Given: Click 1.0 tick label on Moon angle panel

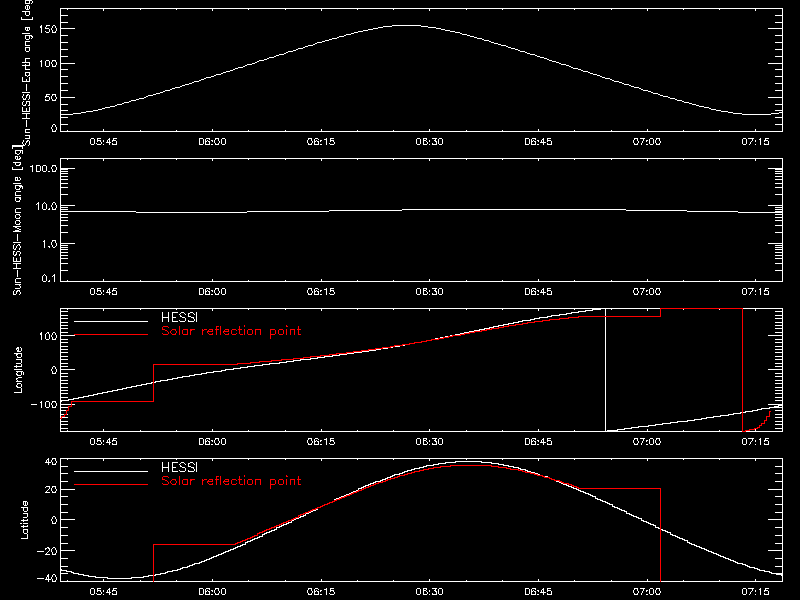Looking at the screenshot, I should click(48, 244).
